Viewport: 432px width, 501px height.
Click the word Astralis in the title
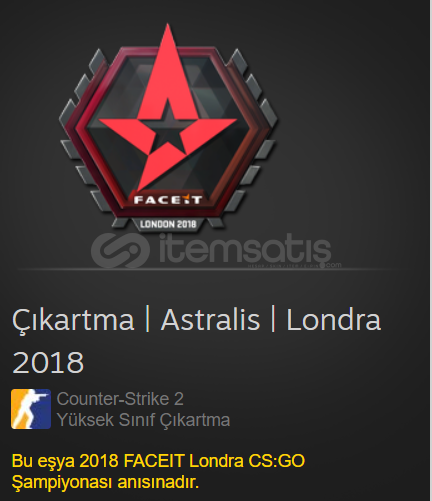(x=210, y=320)
